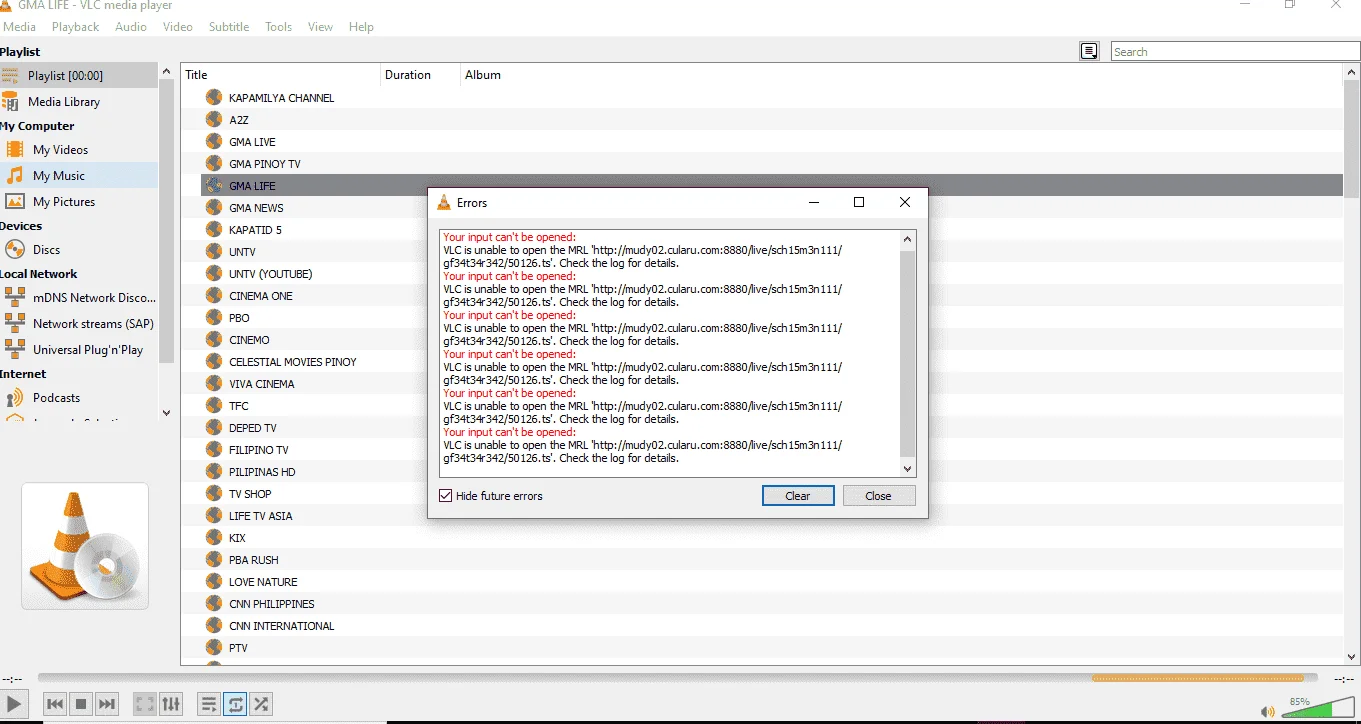Click the LIFE TV ASIA stream icon
This screenshot has height=724, width=1361.
[x=213, y=515]
